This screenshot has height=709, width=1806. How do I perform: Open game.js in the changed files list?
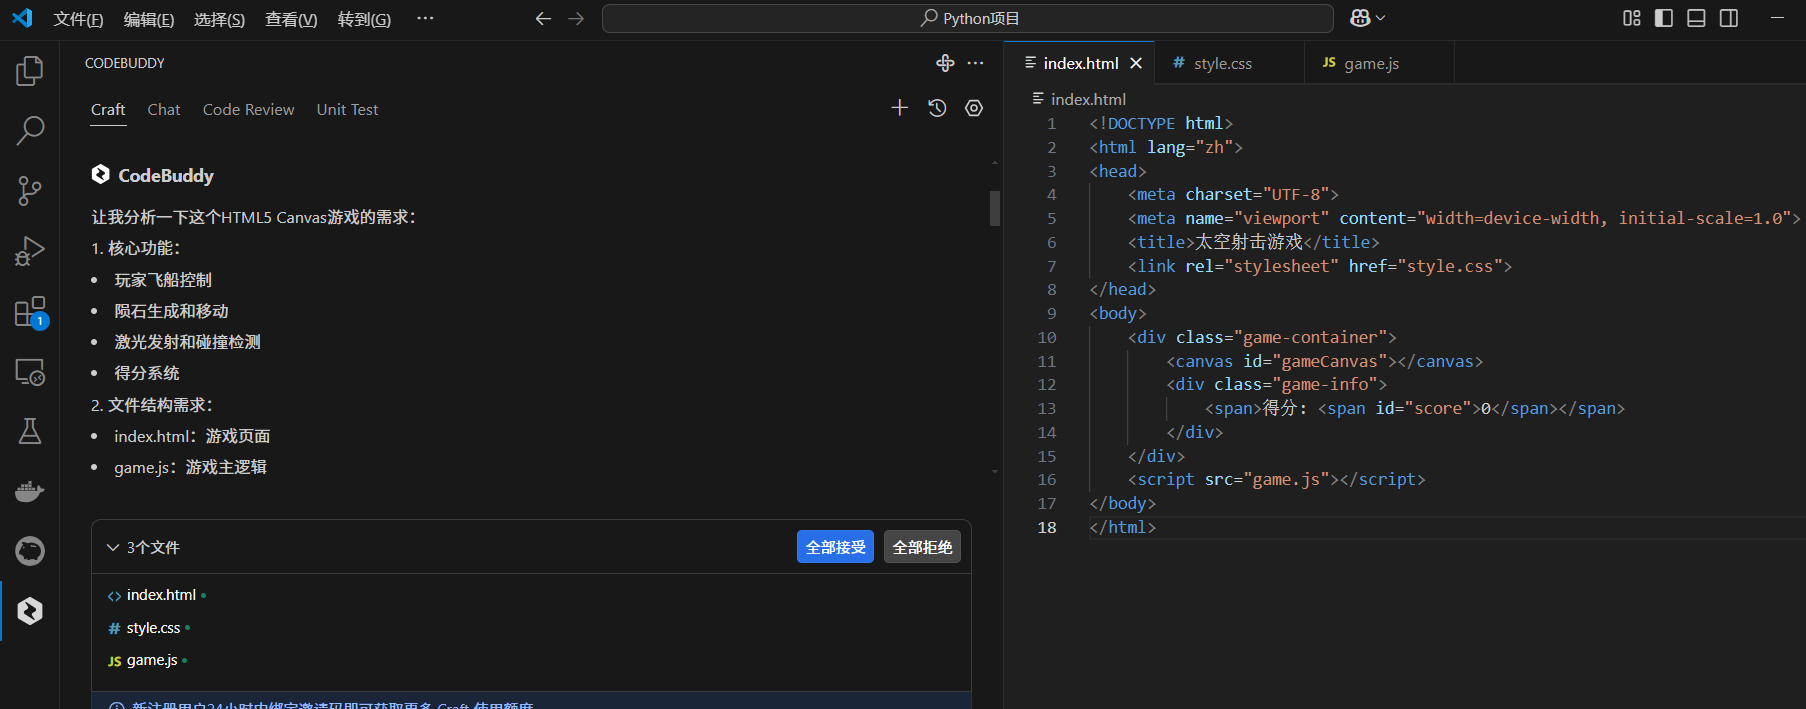click(152, 660)
